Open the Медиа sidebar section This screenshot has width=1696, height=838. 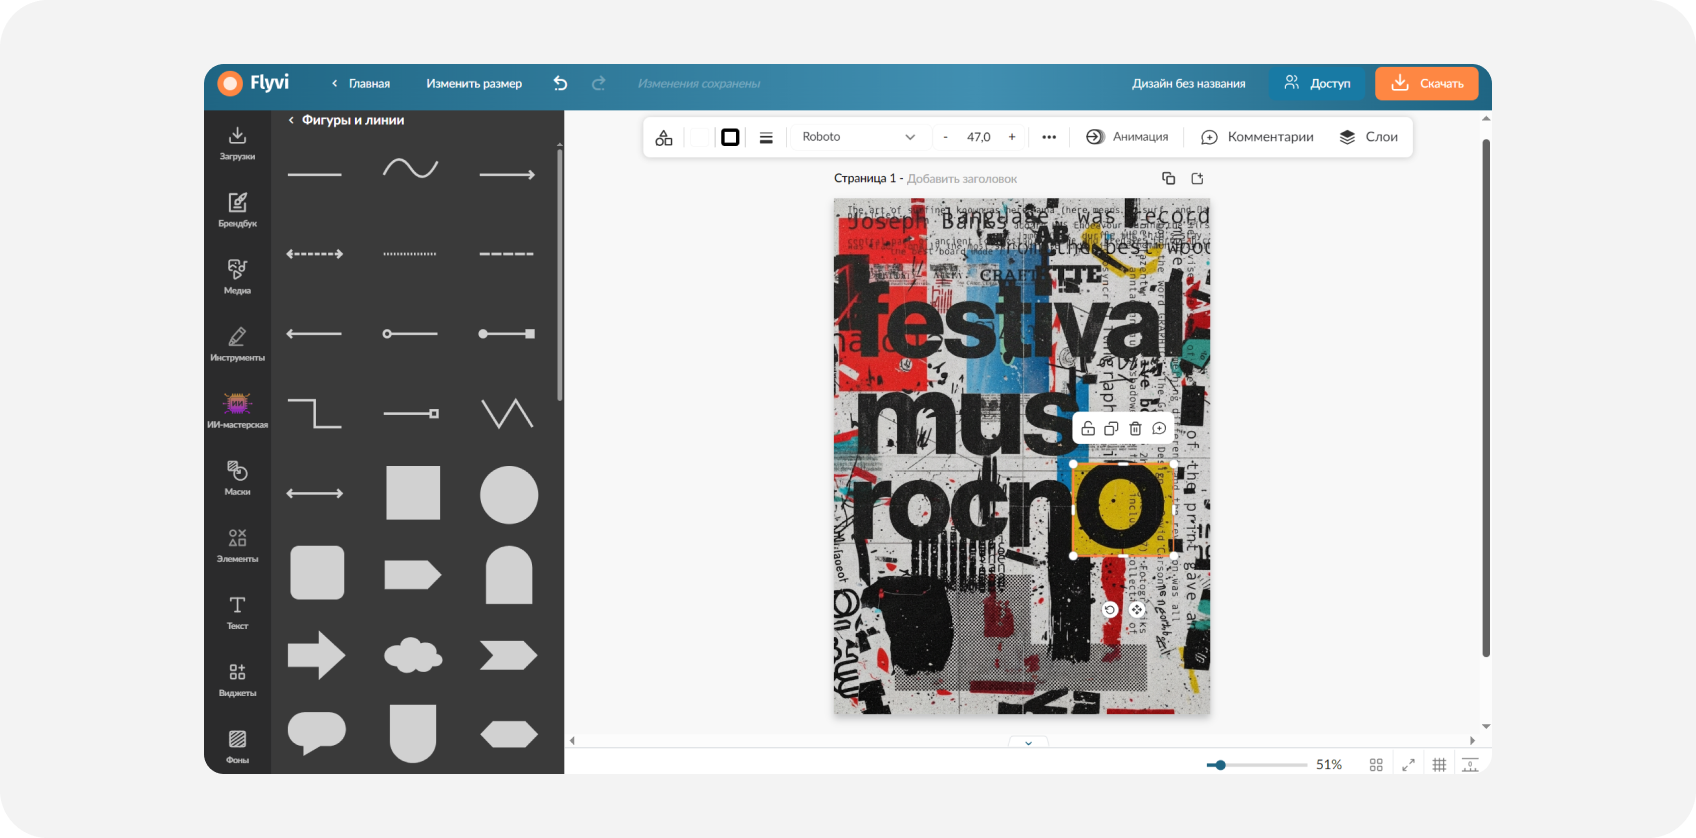pyautogui.click(x=237, y=277)
